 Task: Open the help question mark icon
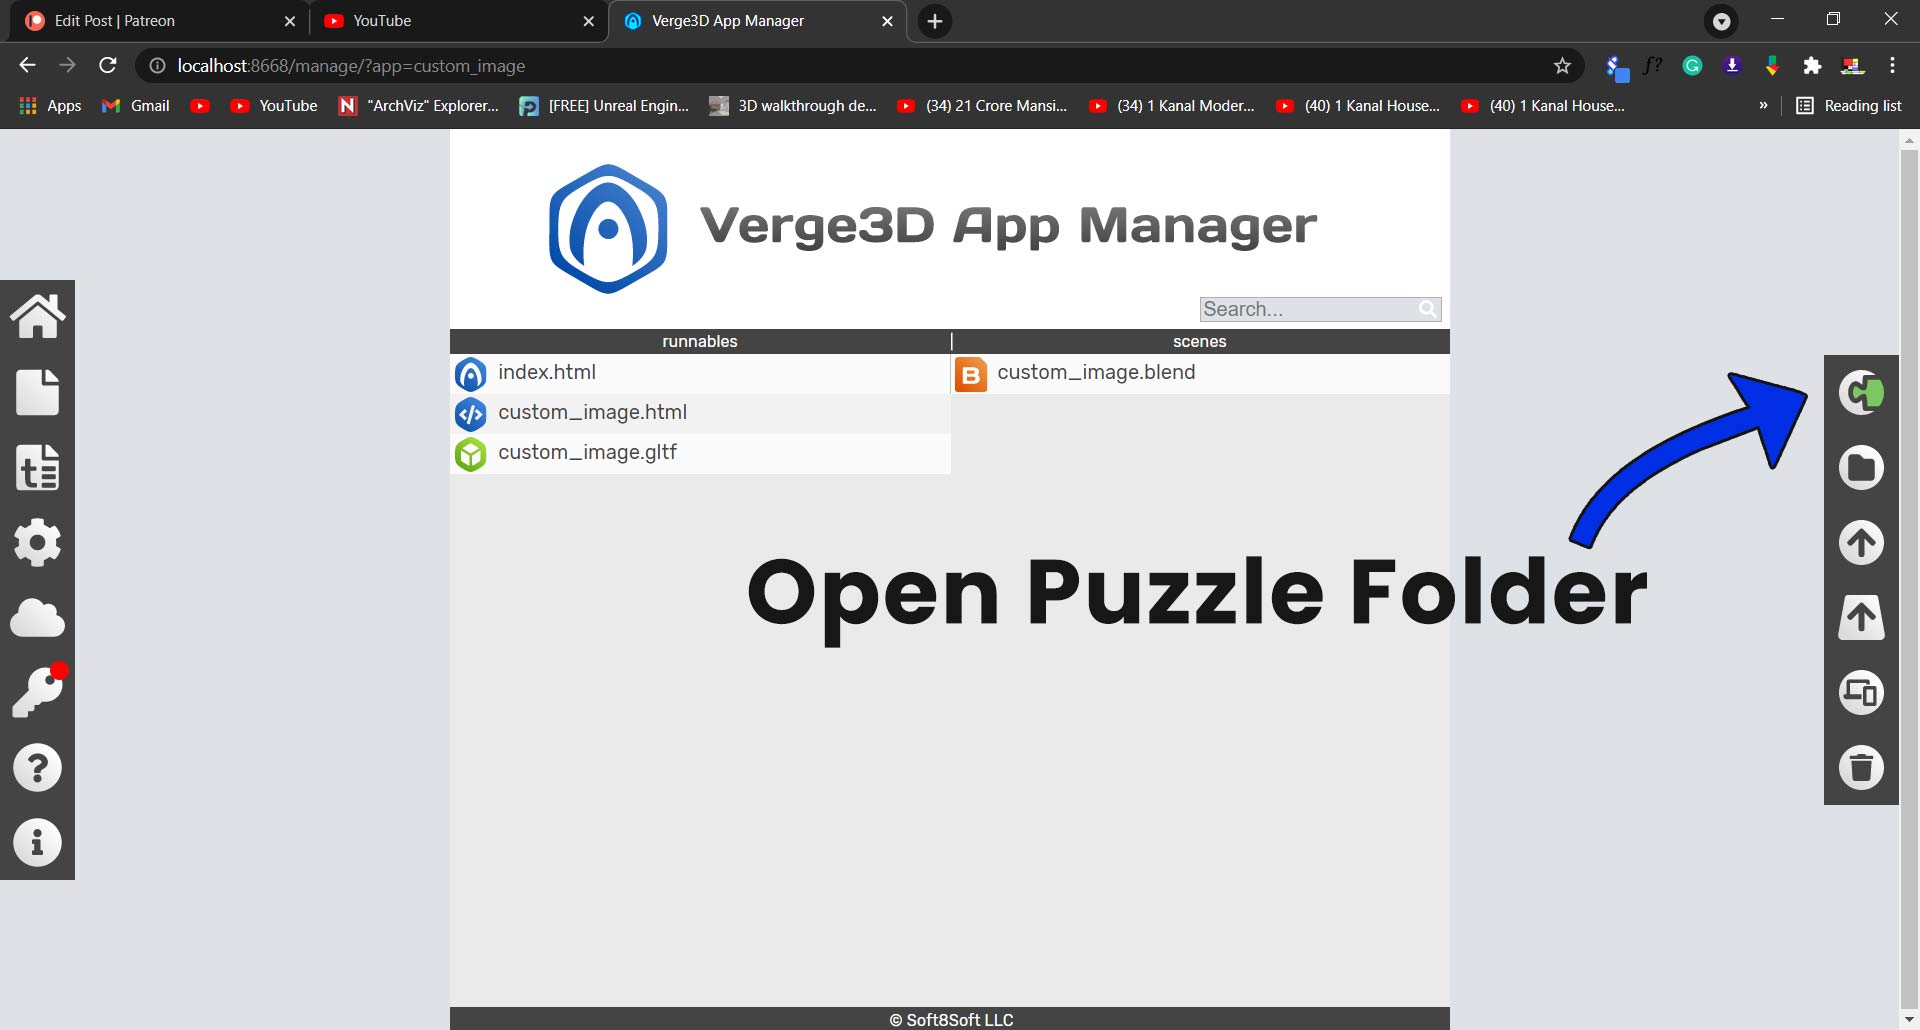tap(38, 768)
